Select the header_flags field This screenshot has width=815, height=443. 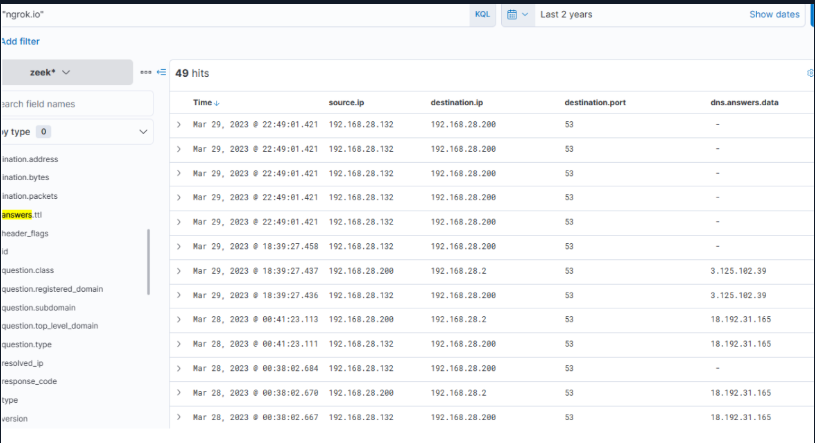25,233
